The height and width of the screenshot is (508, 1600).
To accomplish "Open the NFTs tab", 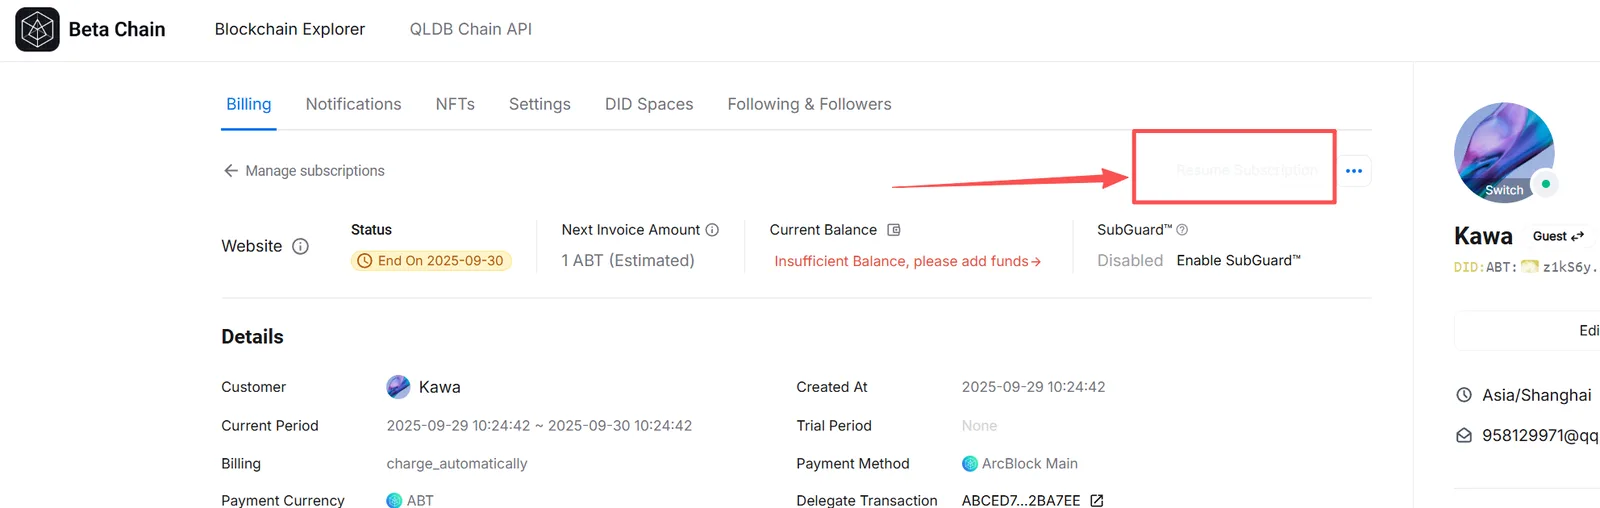I will (455, 104).
